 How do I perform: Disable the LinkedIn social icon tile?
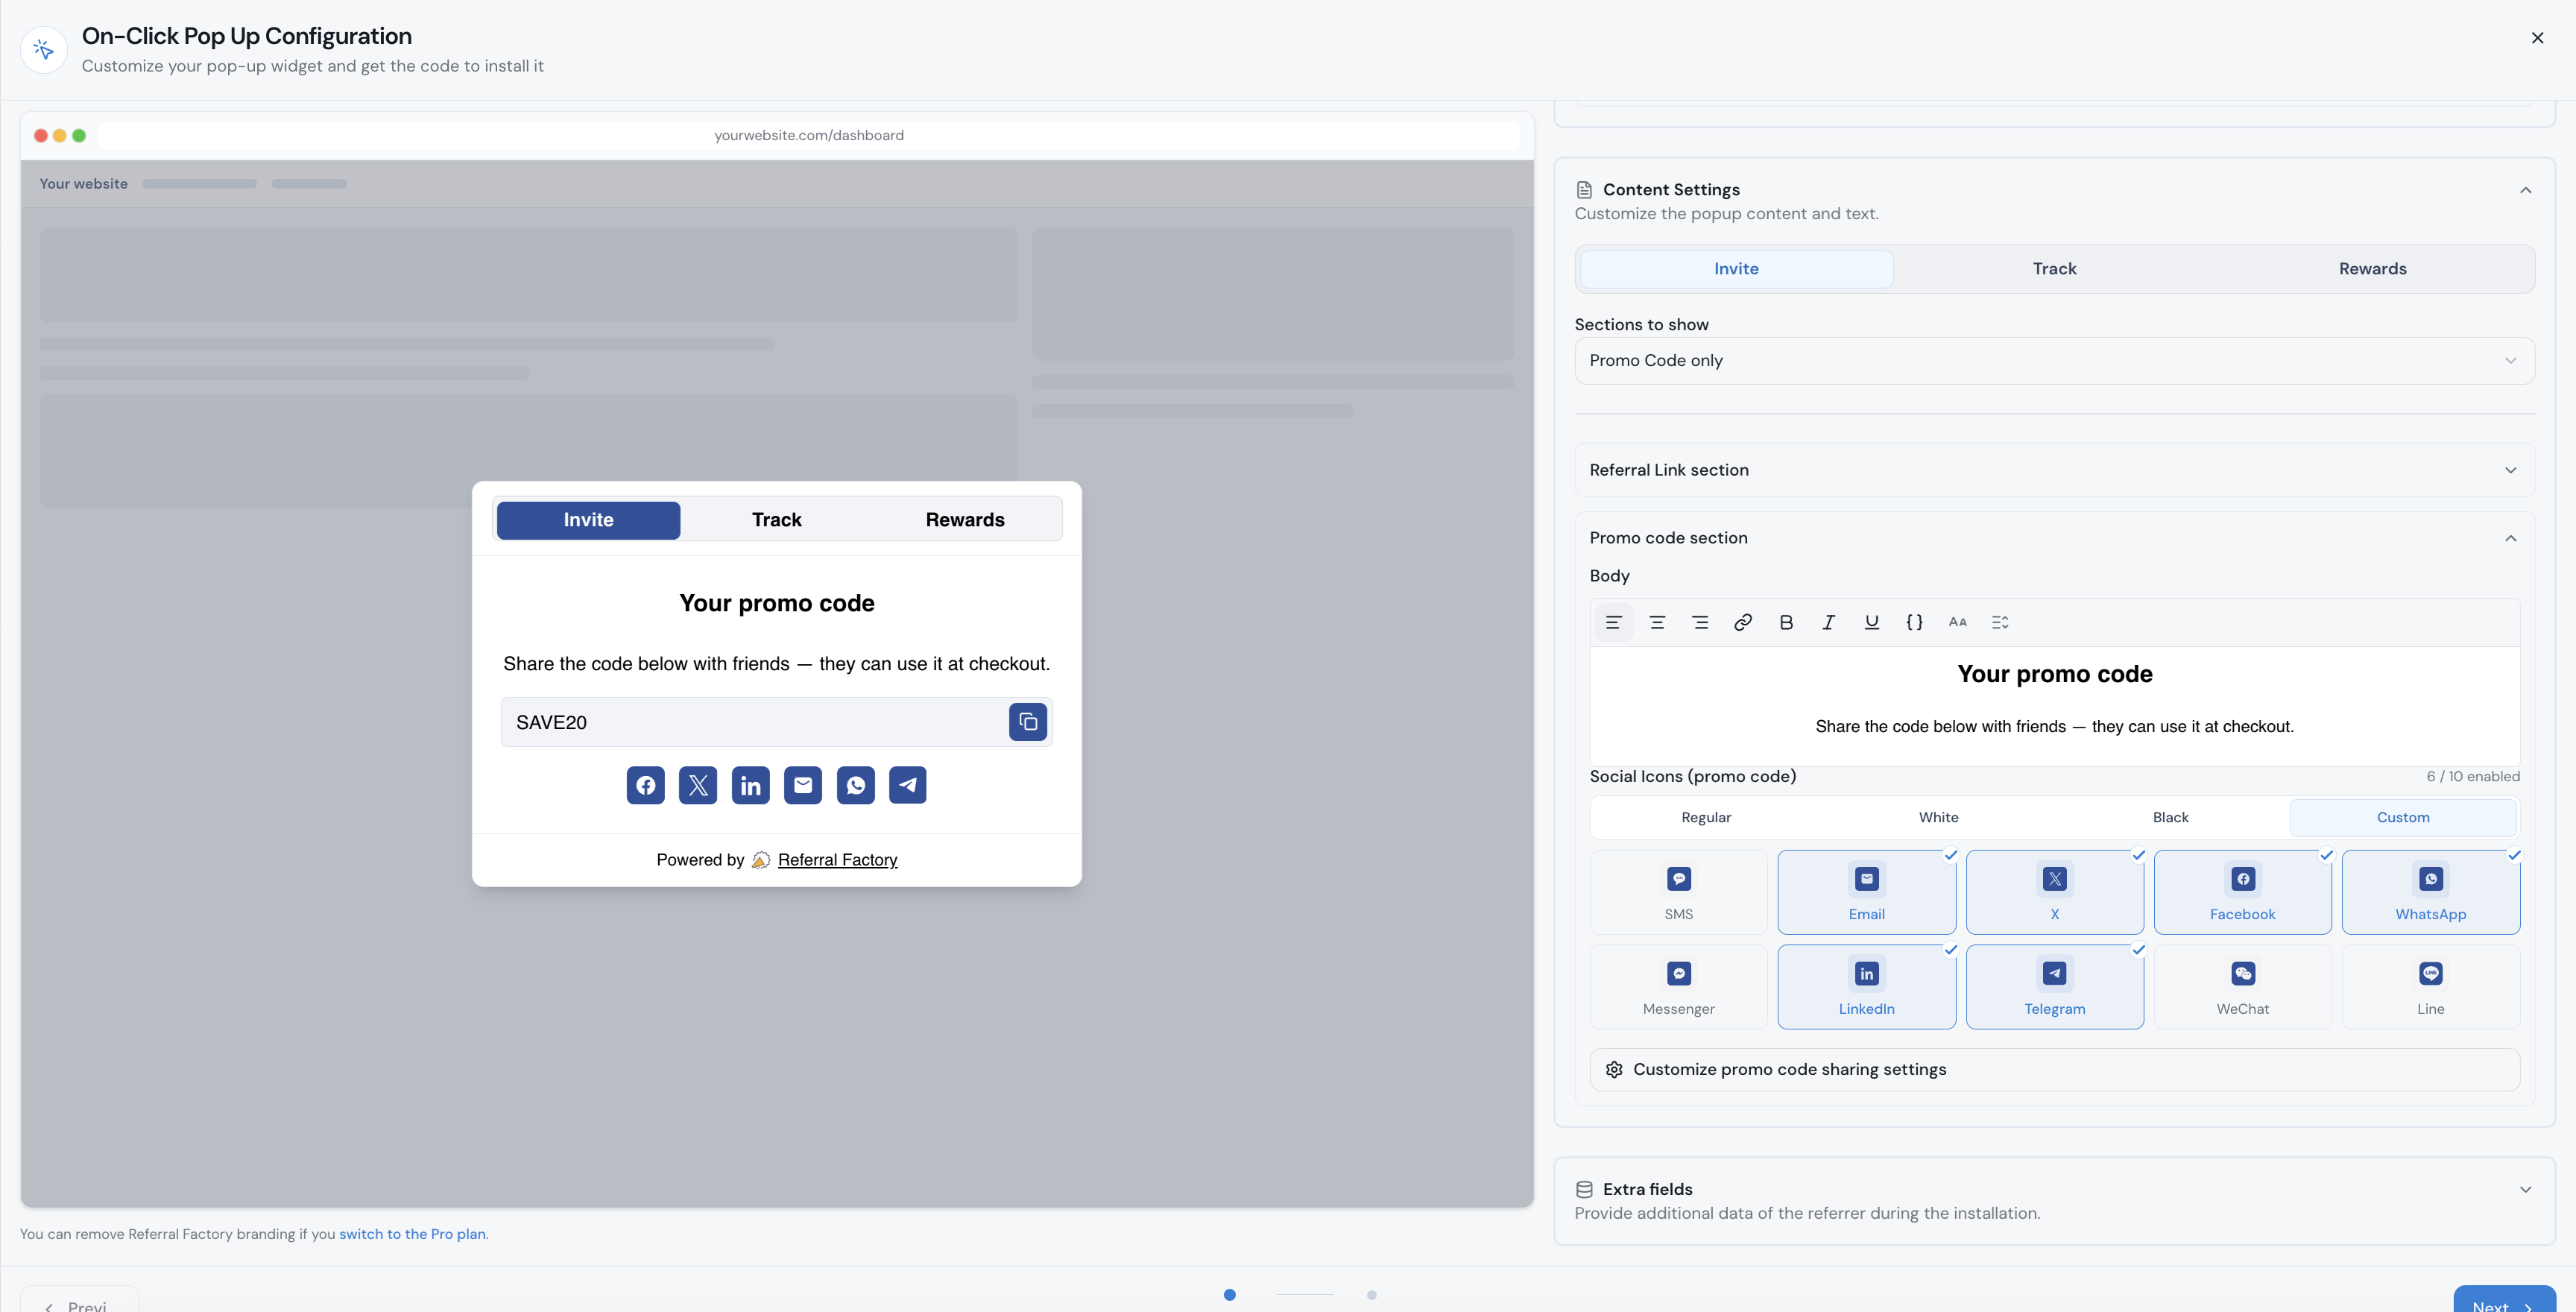[1867, 987]
